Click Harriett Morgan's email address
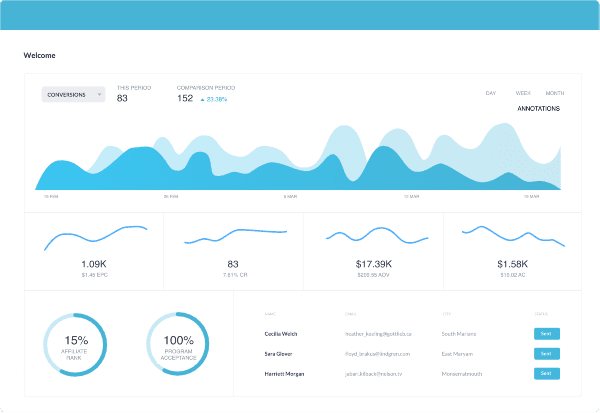Screen dimensions: 600x413 tap(369, 373)
